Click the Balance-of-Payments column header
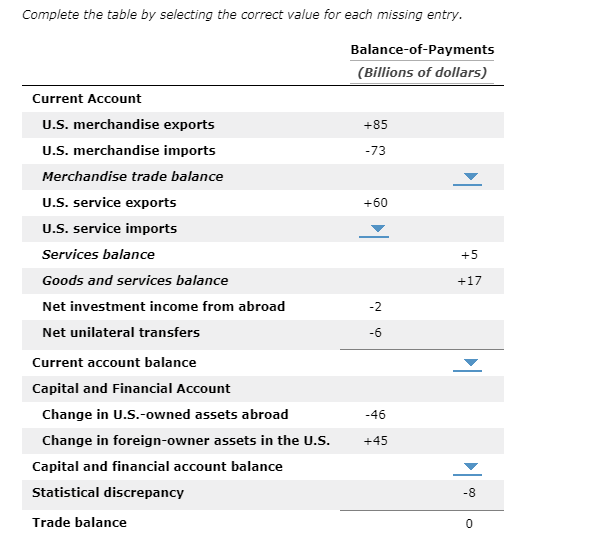The image size is (604, 552). coord(422,50)
